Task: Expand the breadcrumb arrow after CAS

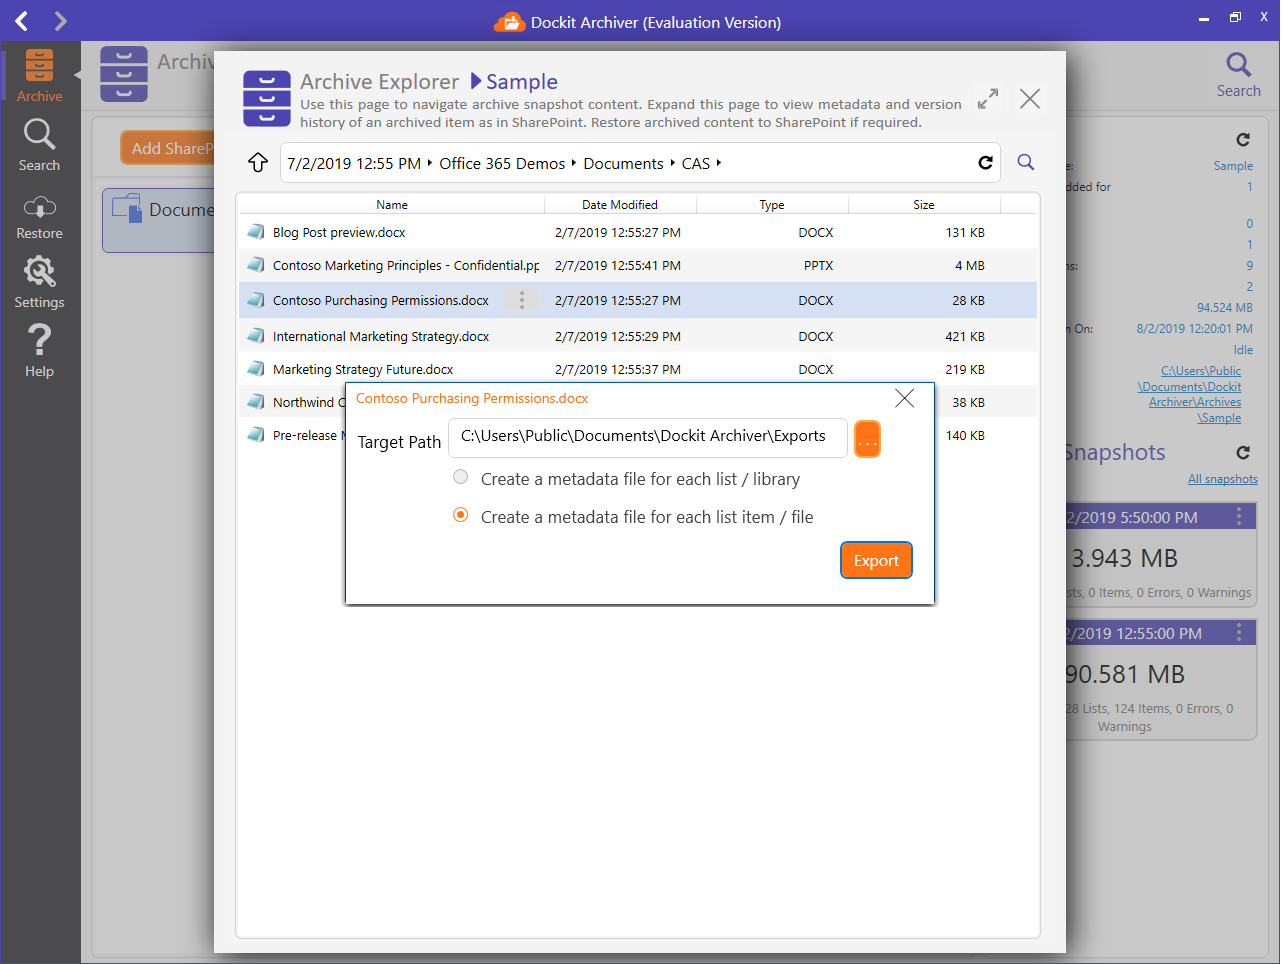Action: pyautogui.click(x=719, y=163)
